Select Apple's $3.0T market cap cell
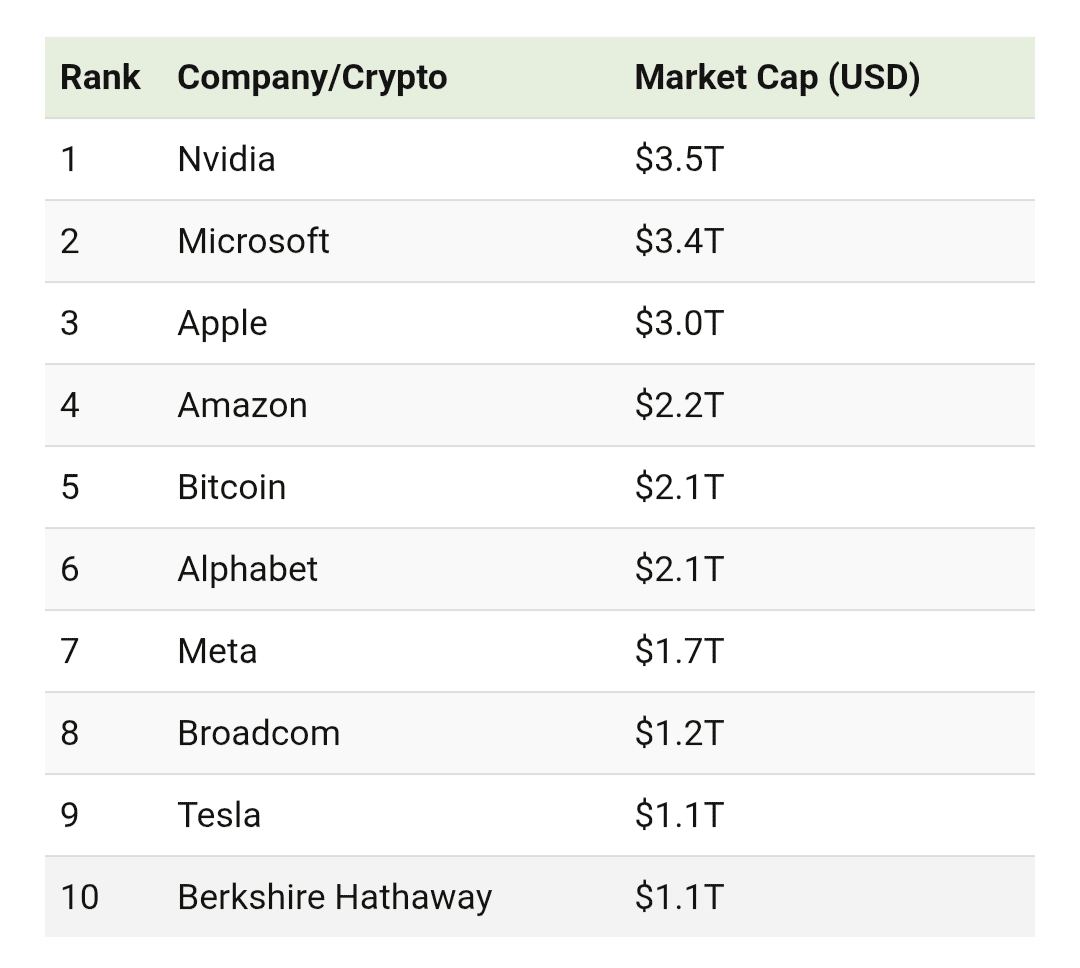 click(678, 324)
